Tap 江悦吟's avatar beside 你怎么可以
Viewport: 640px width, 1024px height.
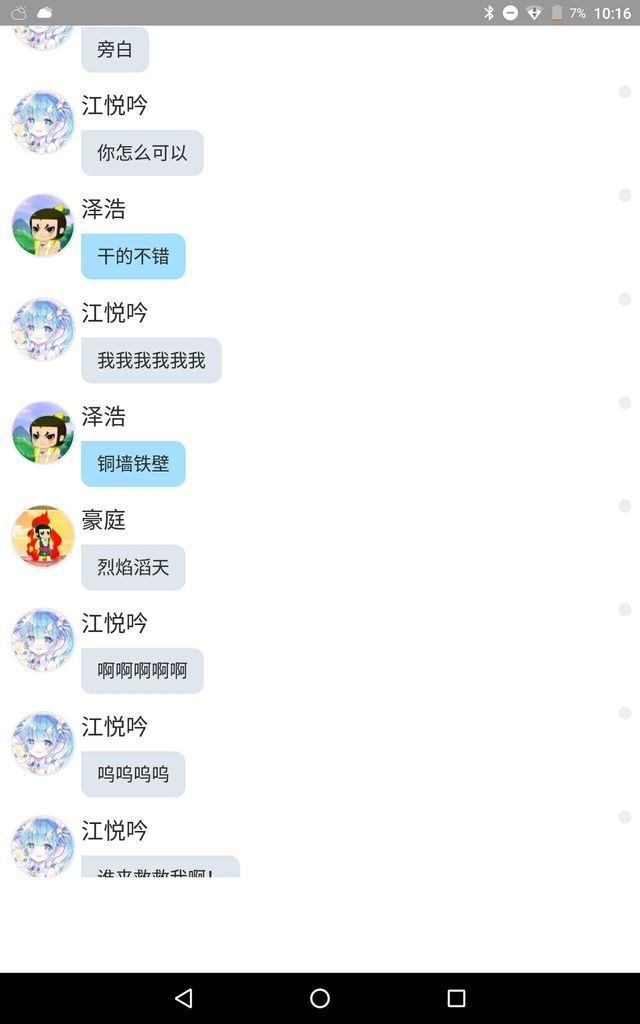pos(43,121)
